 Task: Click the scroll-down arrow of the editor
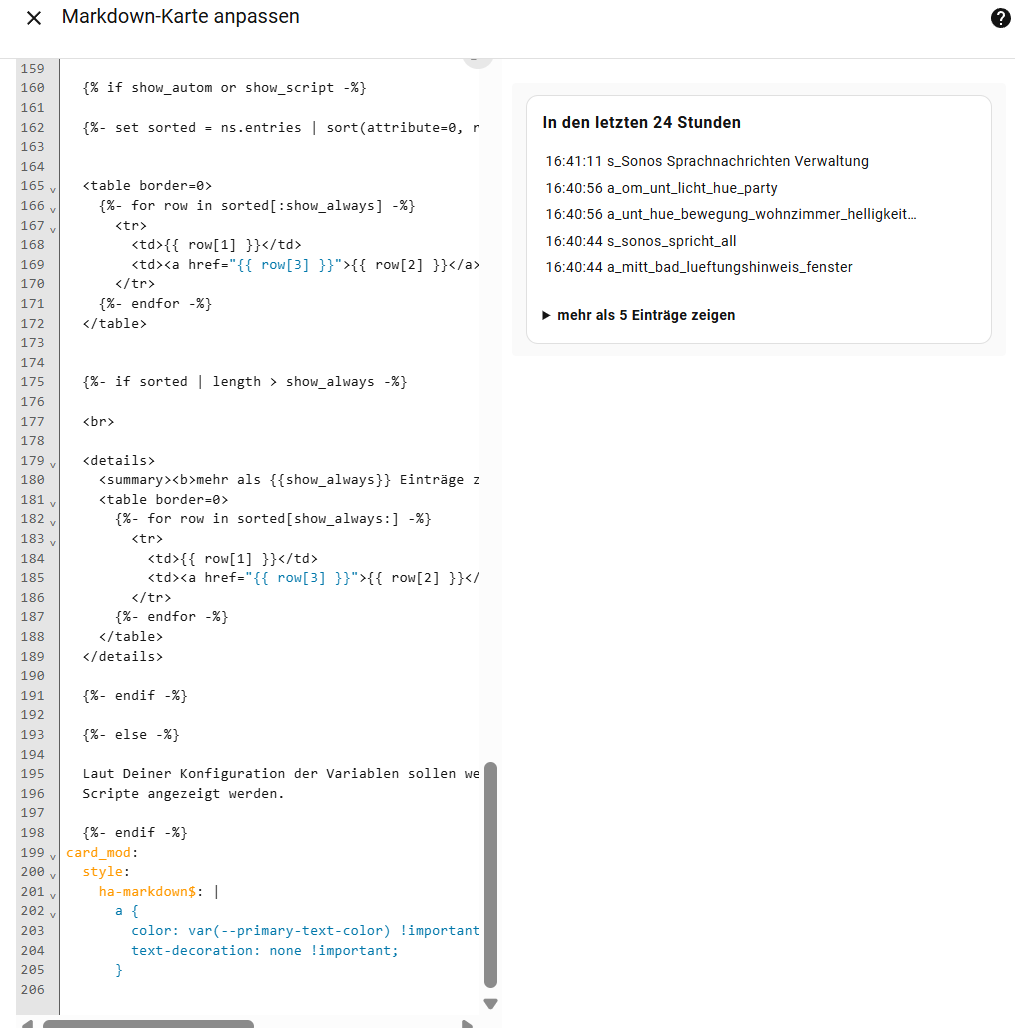coord(490,1004)
